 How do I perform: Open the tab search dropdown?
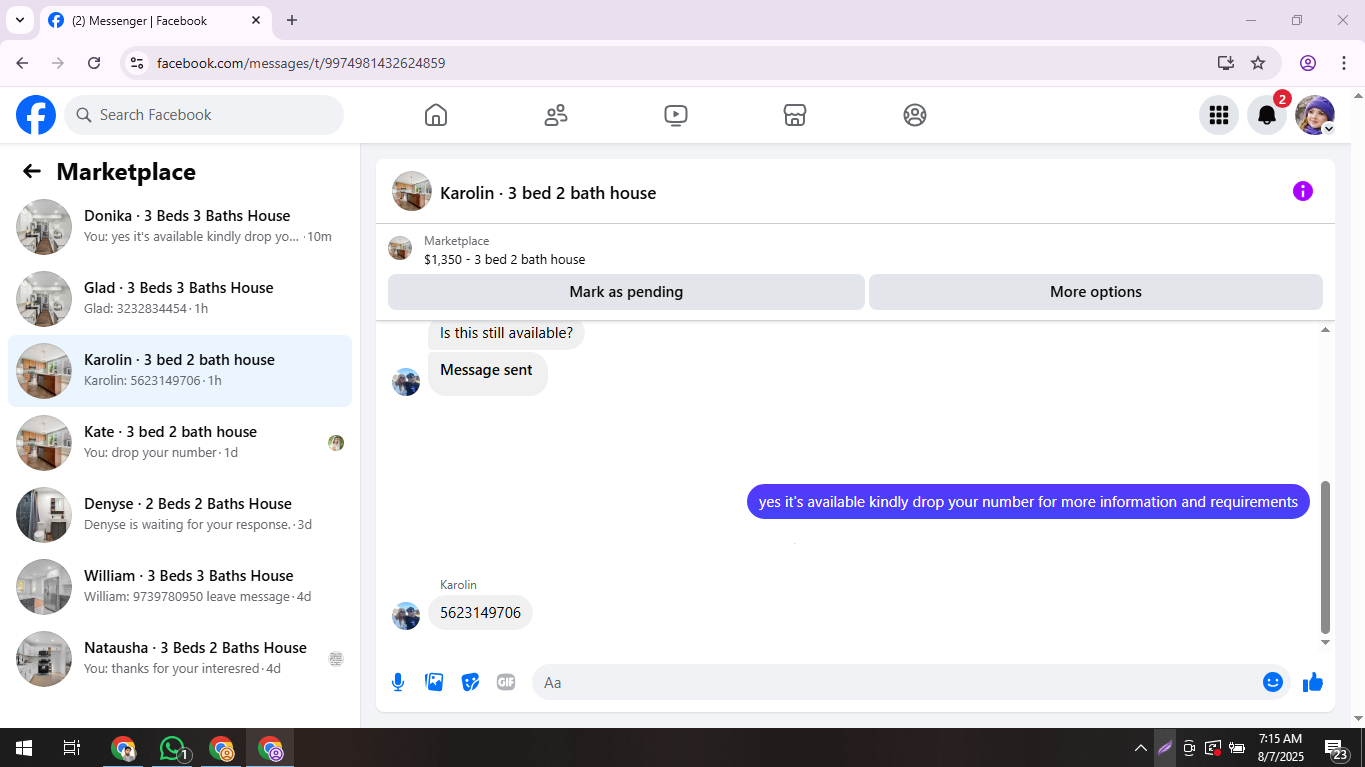click(x=19, y=20)
